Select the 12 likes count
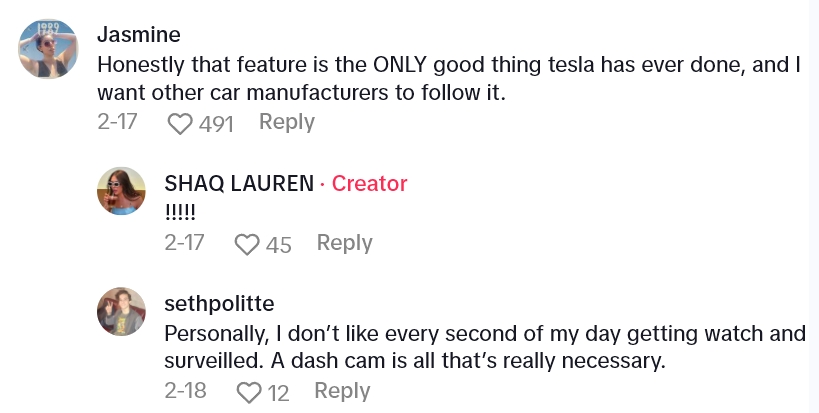This screenshot has height=413, width=819. (278, 392)
